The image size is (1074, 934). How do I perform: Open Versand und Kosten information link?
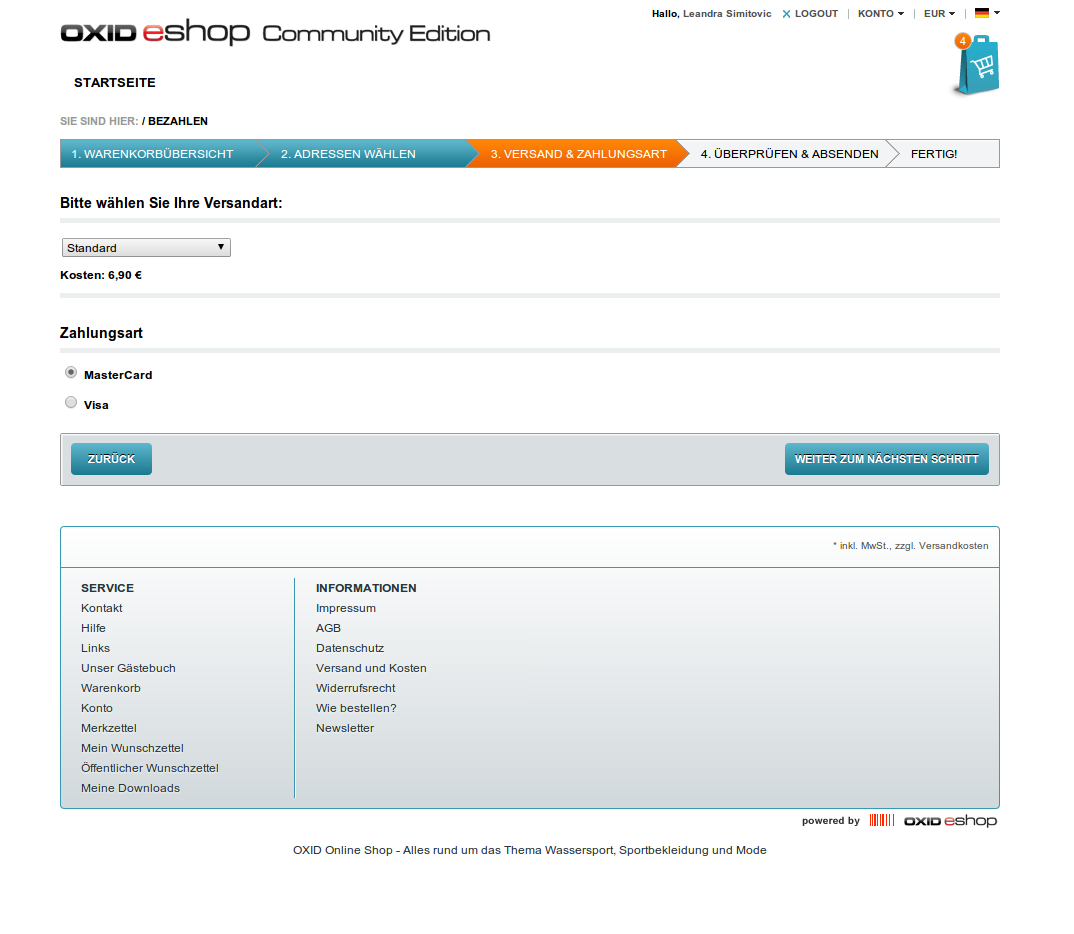[371, 668]
